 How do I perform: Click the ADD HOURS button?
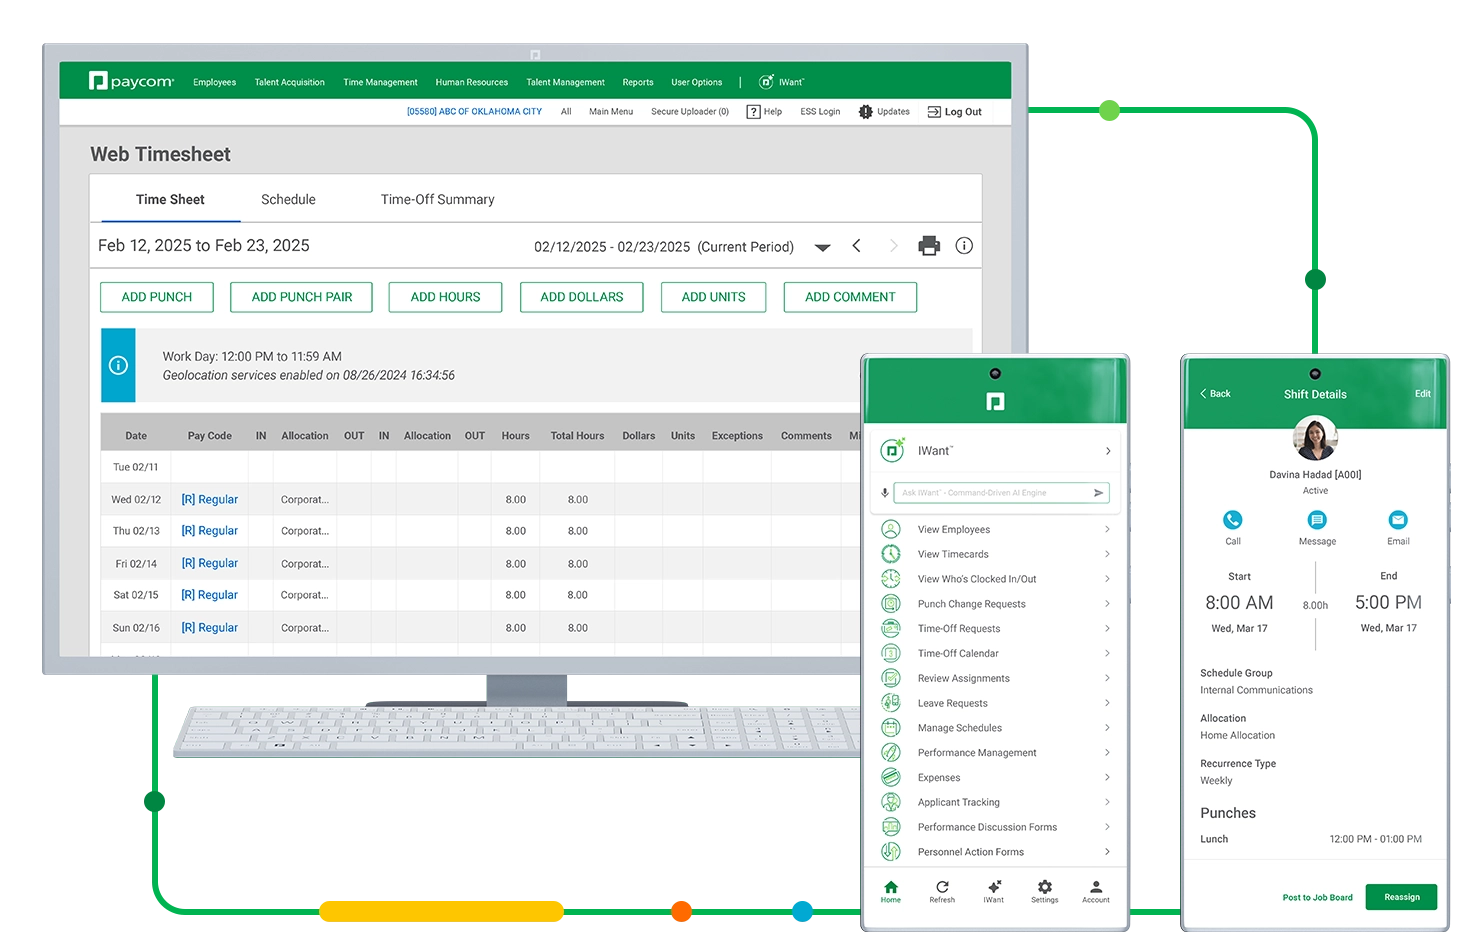pos(445,297)
